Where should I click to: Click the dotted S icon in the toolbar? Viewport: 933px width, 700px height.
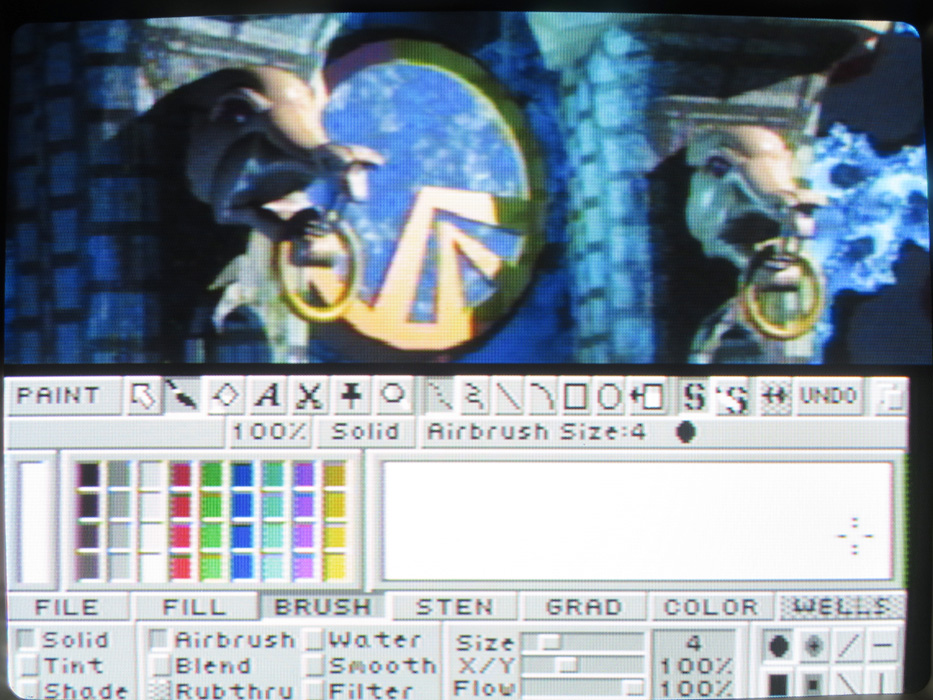(x=732, y=397)
